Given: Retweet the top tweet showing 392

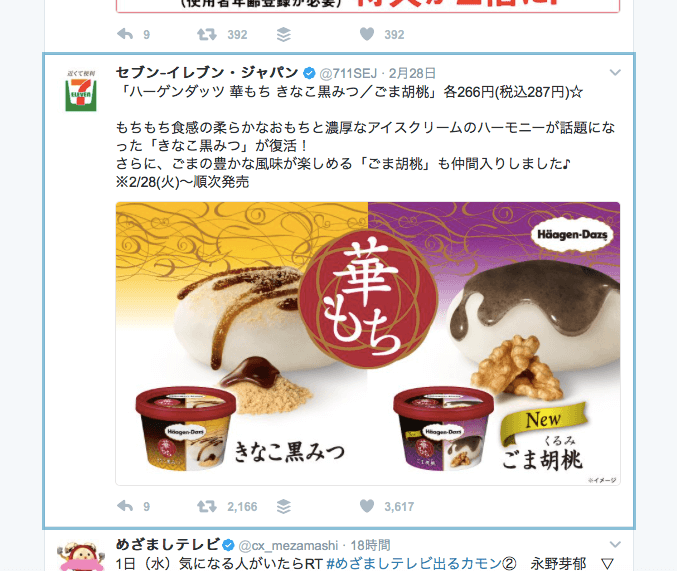Looking at the screenshot, I should [207, 35].
